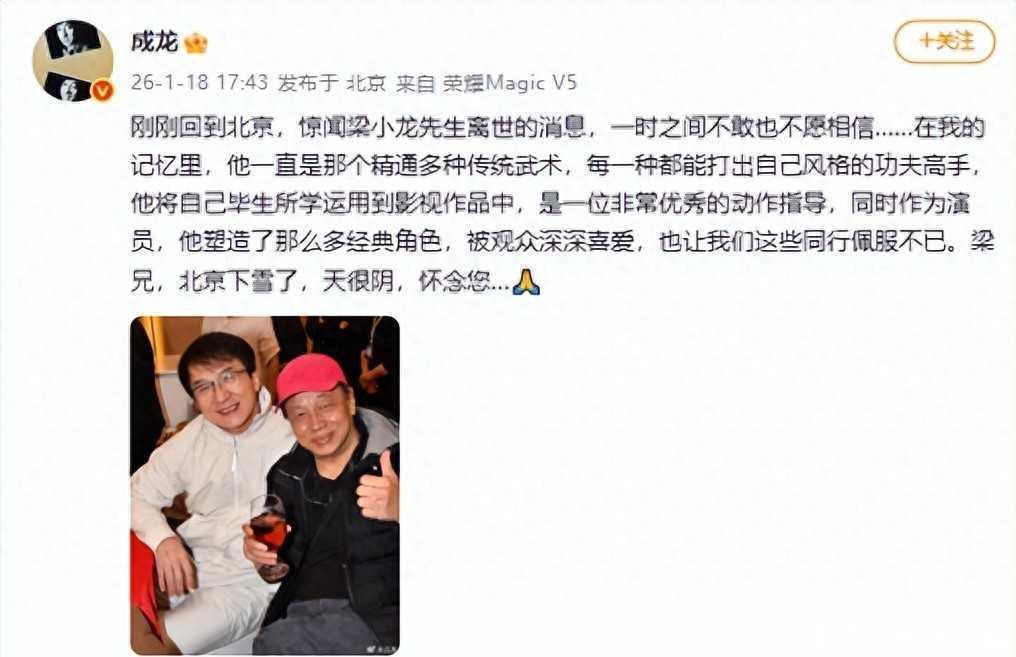Open the 26-1-18 17:43 timestamp
This screenshot has height=657, width=1016.
(x=199, y=82)
